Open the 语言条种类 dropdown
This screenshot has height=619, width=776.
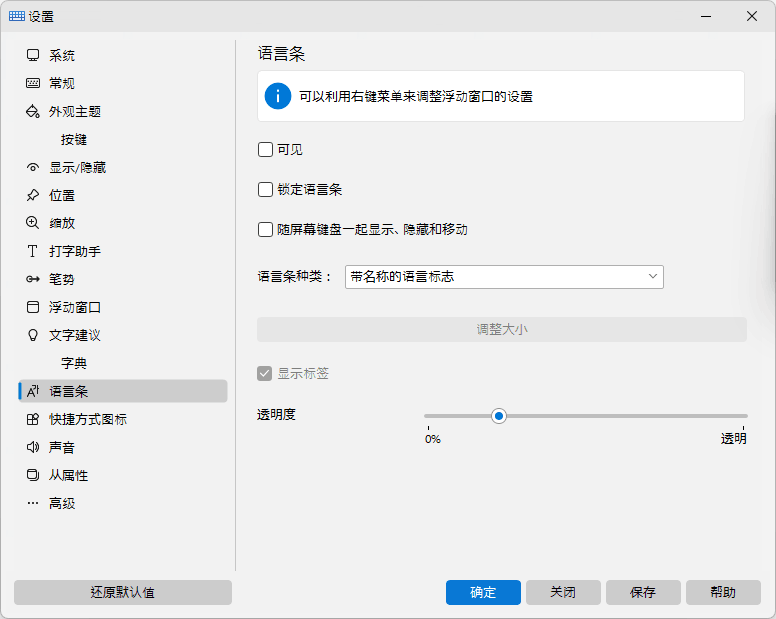(x=504, y=277)
